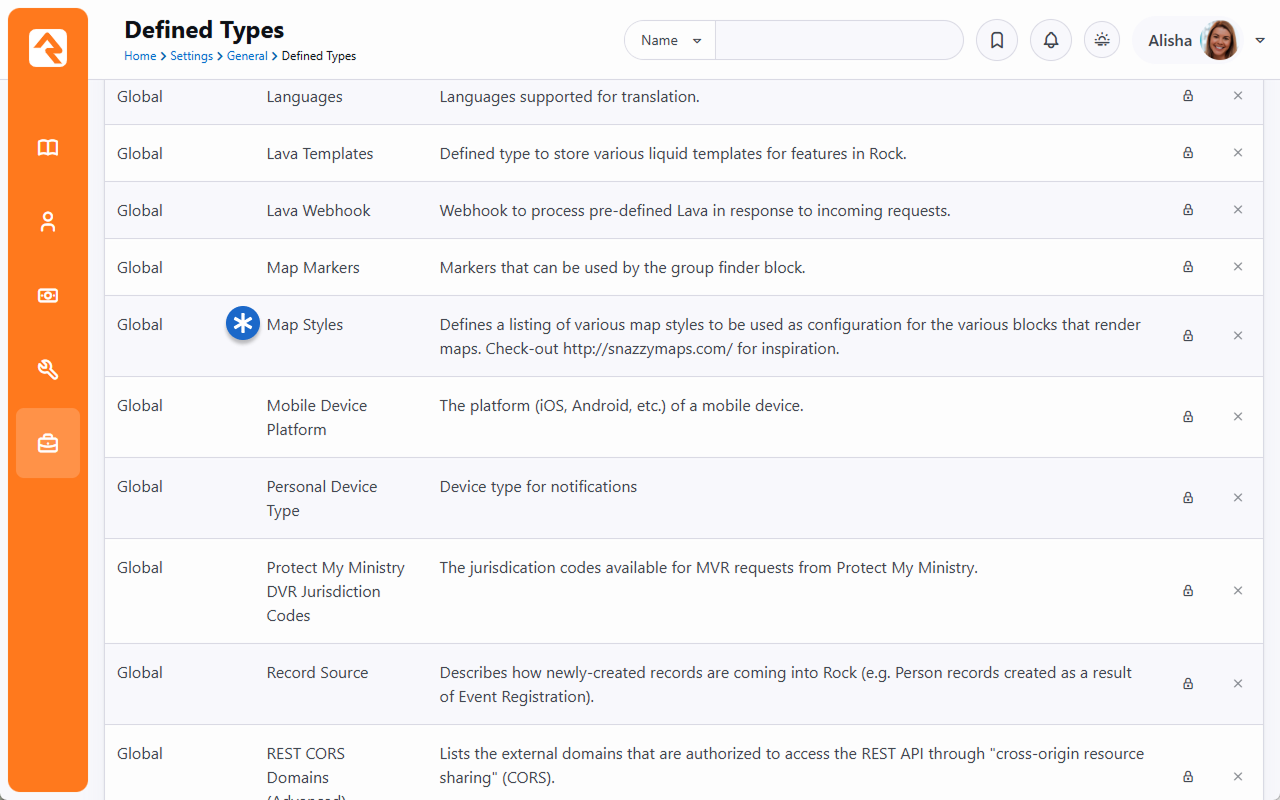Image resolution: width=1280 pixels, height=800 pixels.
Task: Open the wrench tools icon in sidebar
Action: pos(48,370)
